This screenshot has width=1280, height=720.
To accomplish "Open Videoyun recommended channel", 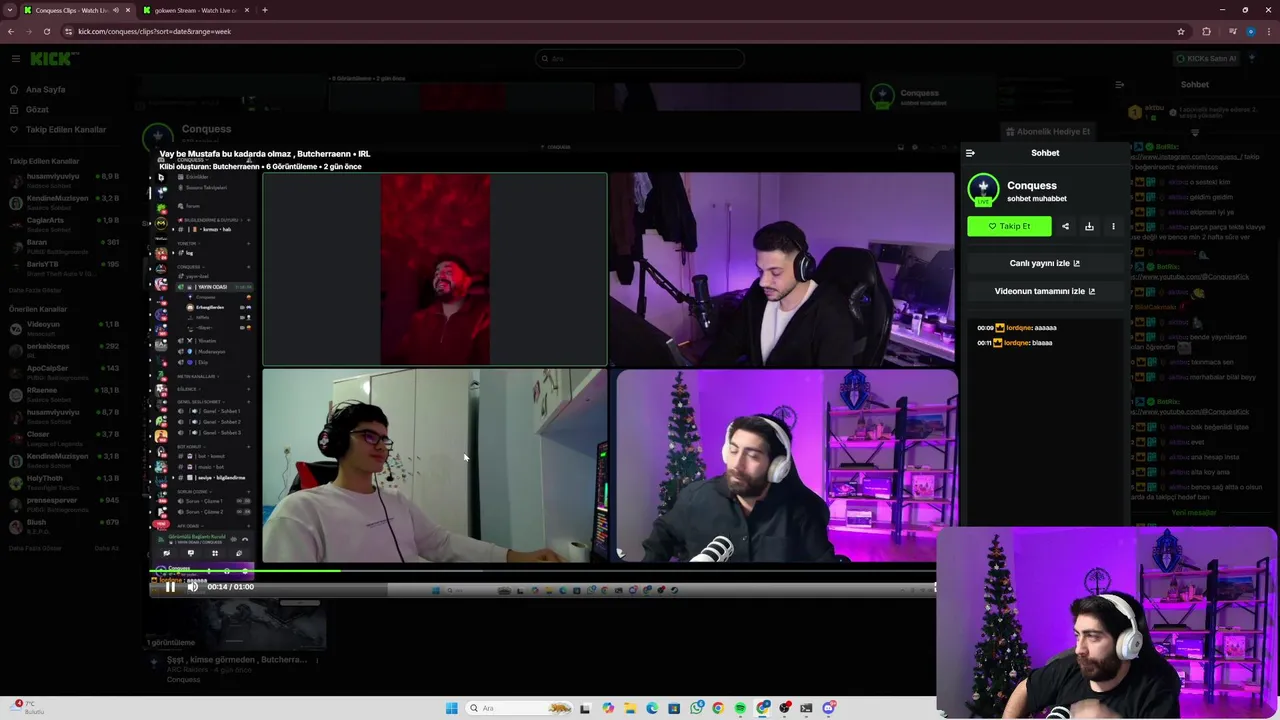I will tap(64, 328).
